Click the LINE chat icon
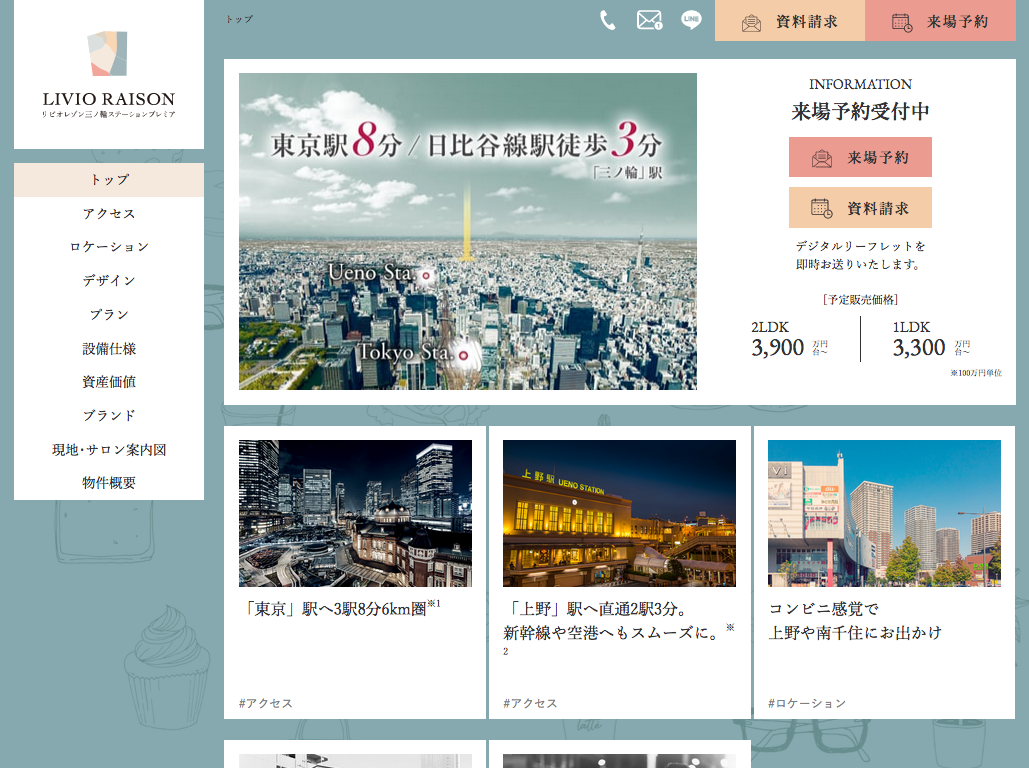Screen dimensions: 1029x768 tap(691, 20)
